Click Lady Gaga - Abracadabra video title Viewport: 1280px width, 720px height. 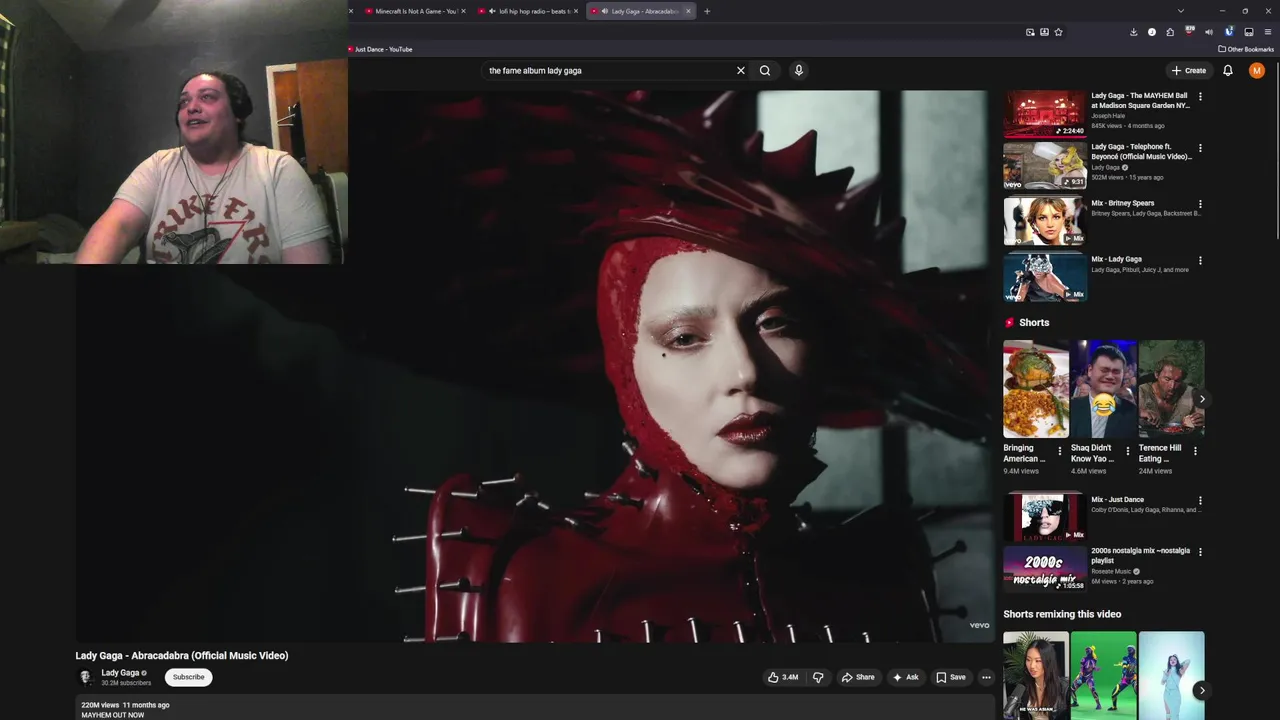tap(182, 656)
